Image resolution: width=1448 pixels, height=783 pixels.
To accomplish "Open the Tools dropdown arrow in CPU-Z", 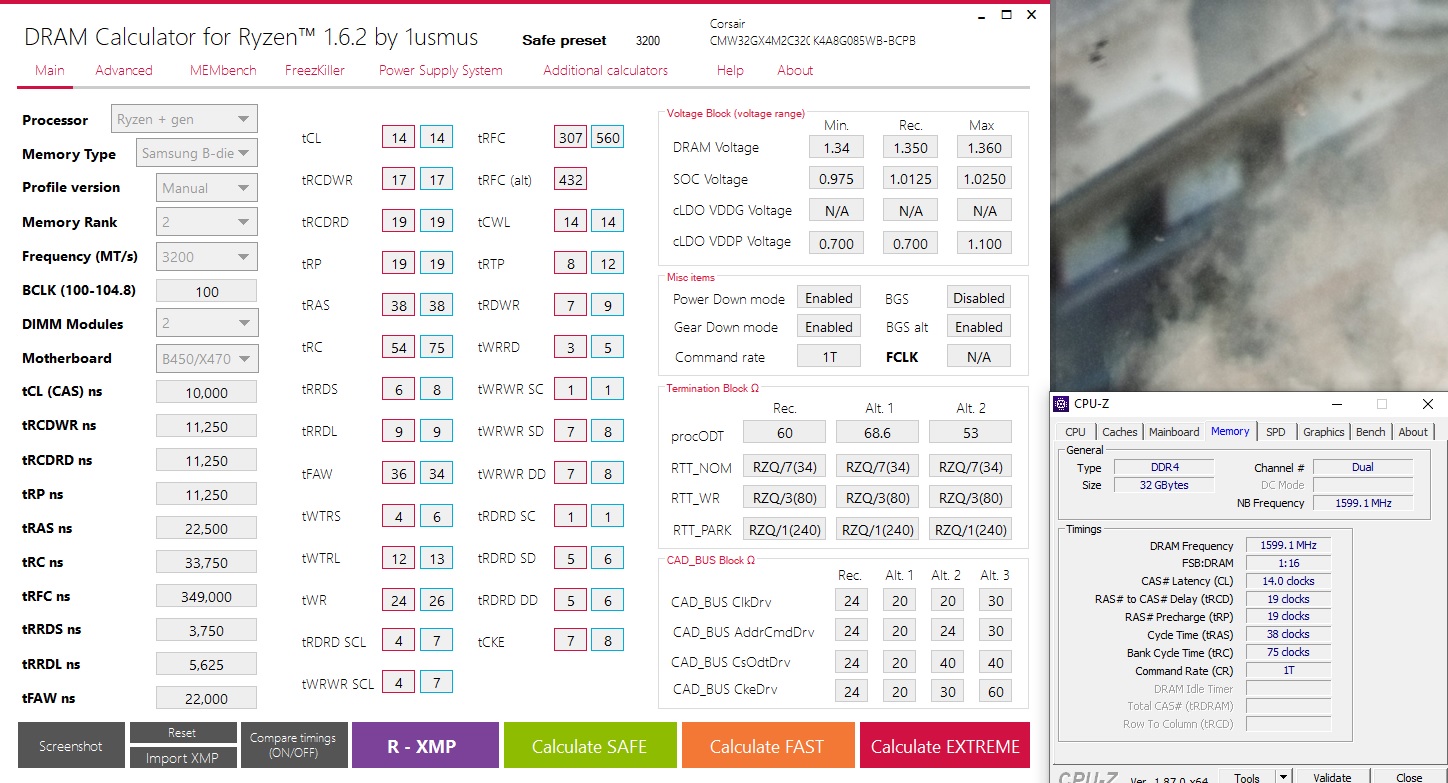I will coord(1282,777).
